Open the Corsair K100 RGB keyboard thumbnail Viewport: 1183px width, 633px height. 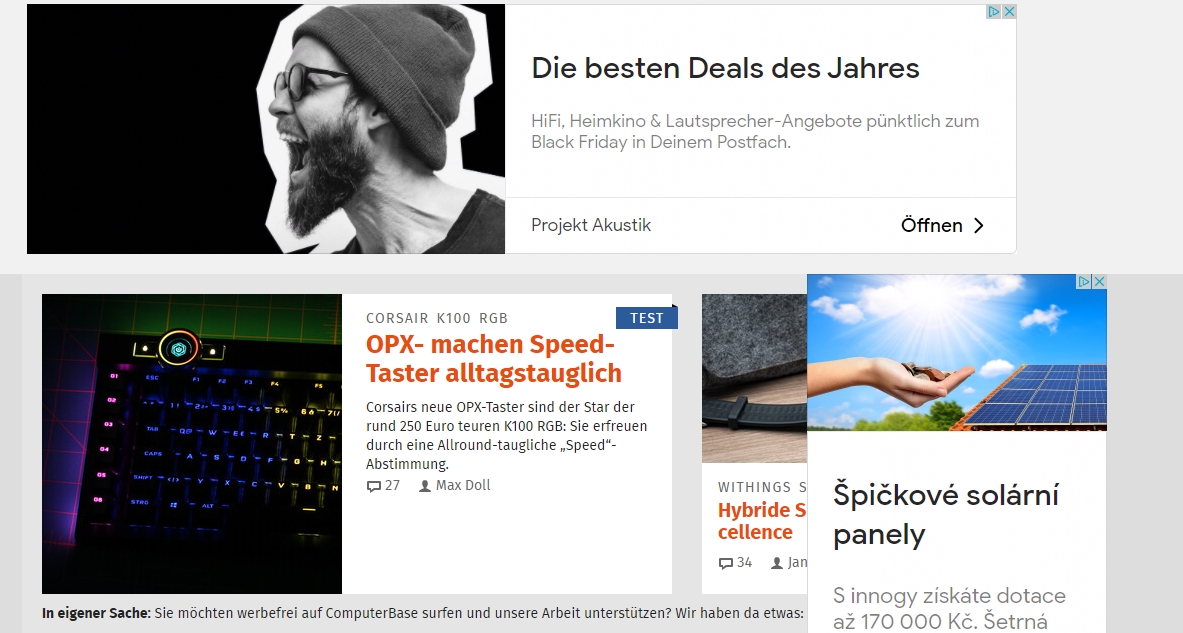(x=192, y=444)
